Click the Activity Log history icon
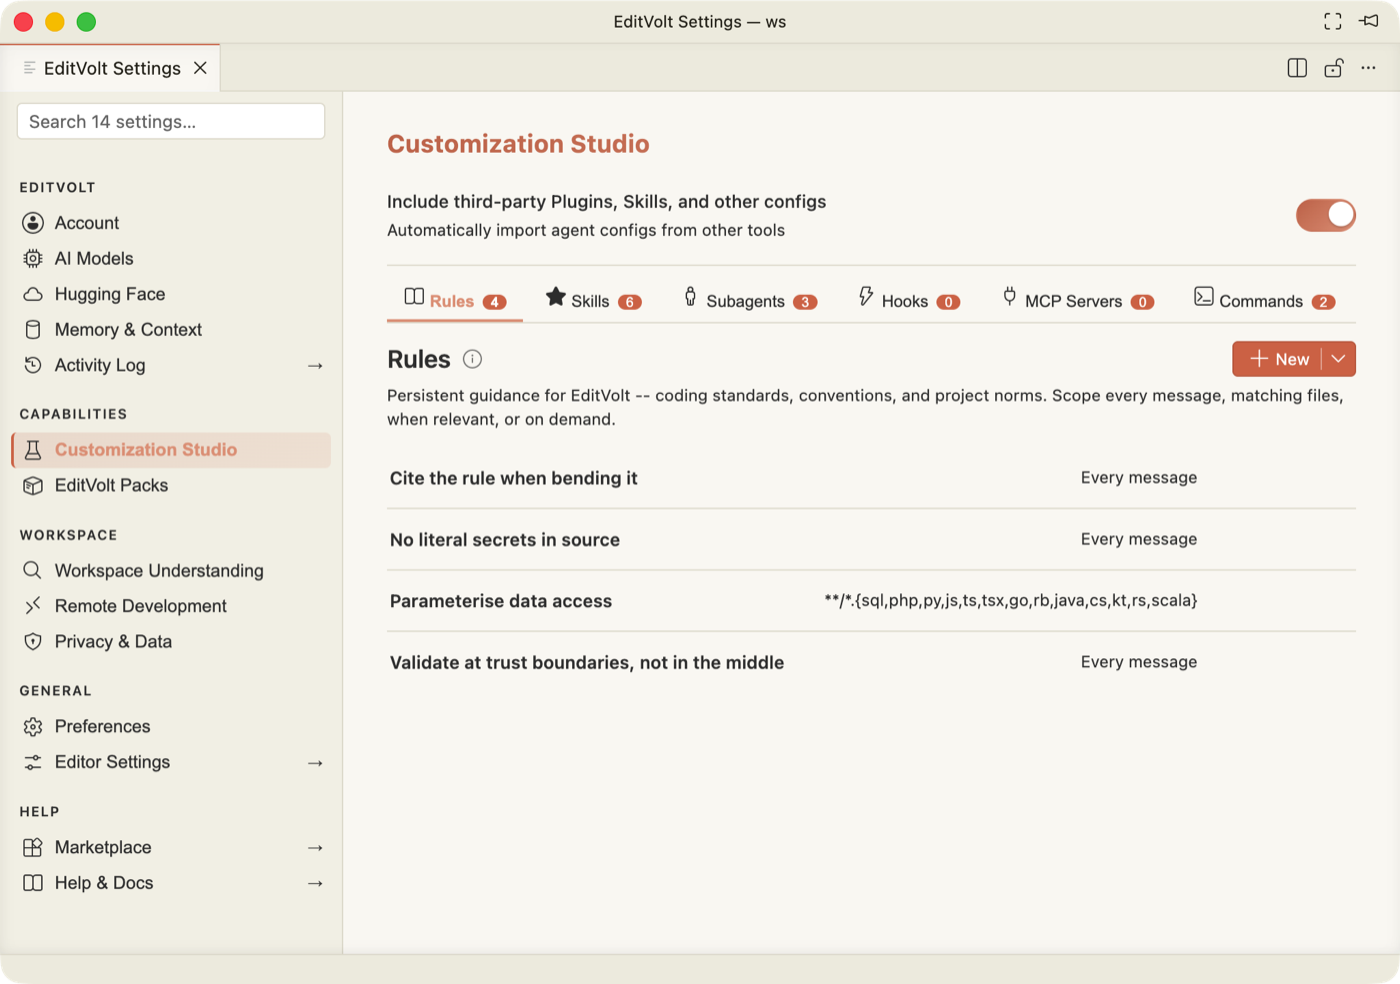The image size is (1400, 984). tap(33, 365)
